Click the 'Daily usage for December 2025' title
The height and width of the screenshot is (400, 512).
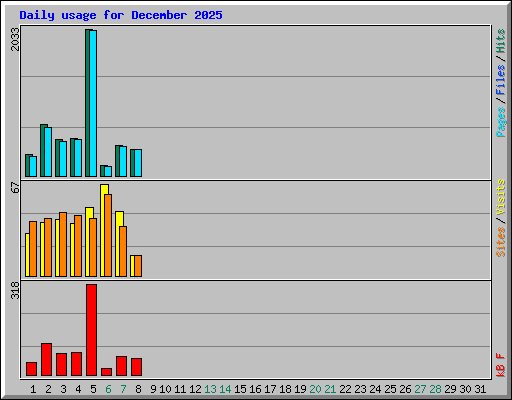point(121,15)
